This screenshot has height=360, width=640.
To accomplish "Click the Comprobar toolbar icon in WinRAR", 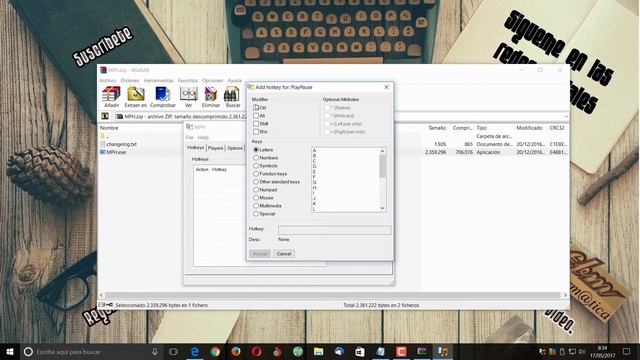I will tap(162, 97).
